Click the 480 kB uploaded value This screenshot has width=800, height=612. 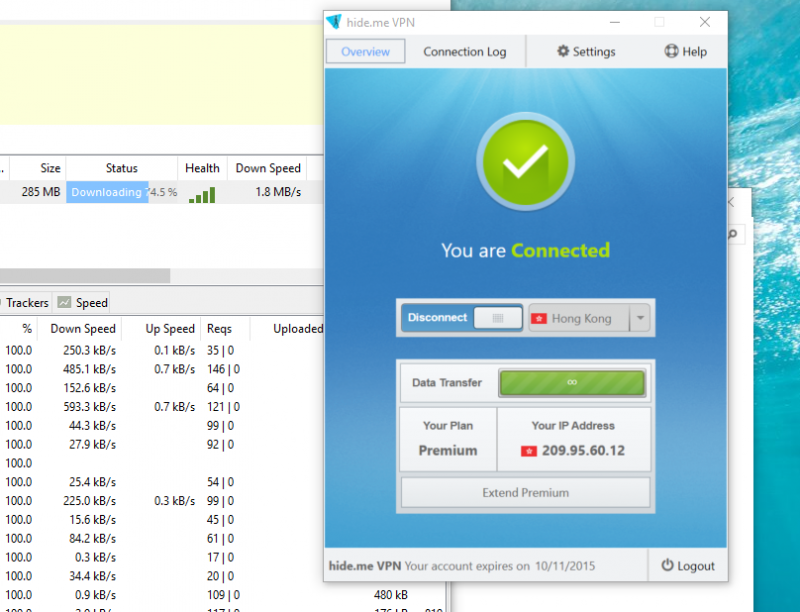(x=391, y=595)
